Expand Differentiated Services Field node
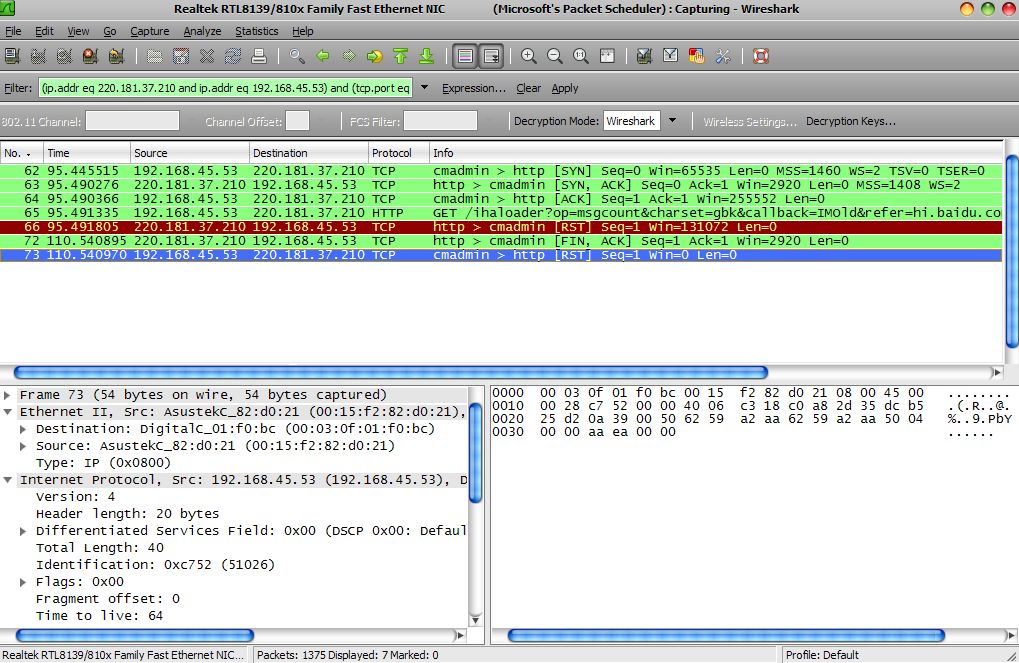Image resolution: width=1019 pixels, height=663 pixels. pyautogui.click(x=23, y=531)
